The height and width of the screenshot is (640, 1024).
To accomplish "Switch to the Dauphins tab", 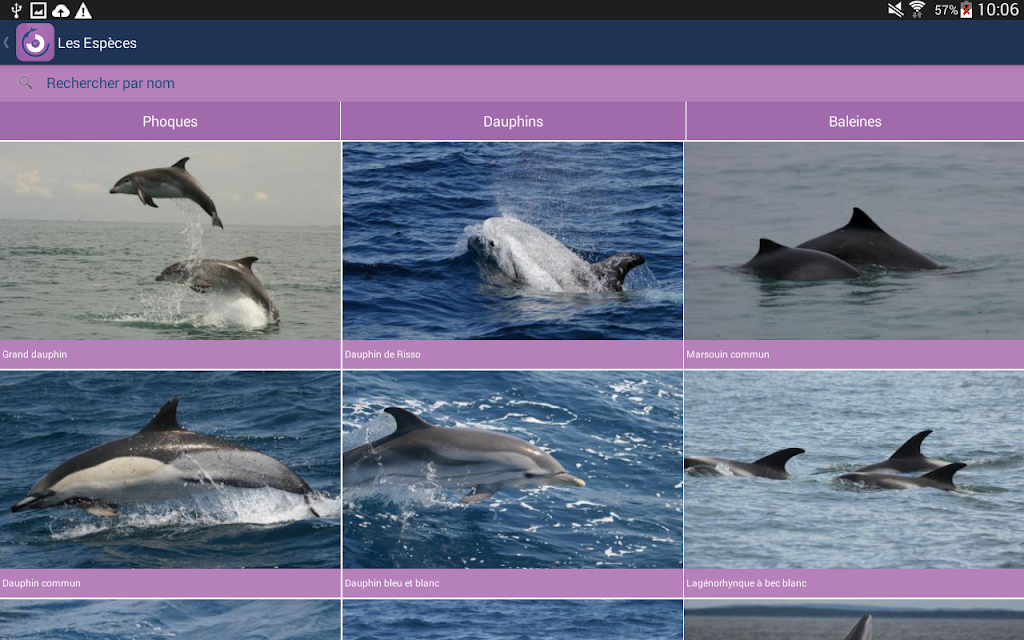I will pos(513,121).
